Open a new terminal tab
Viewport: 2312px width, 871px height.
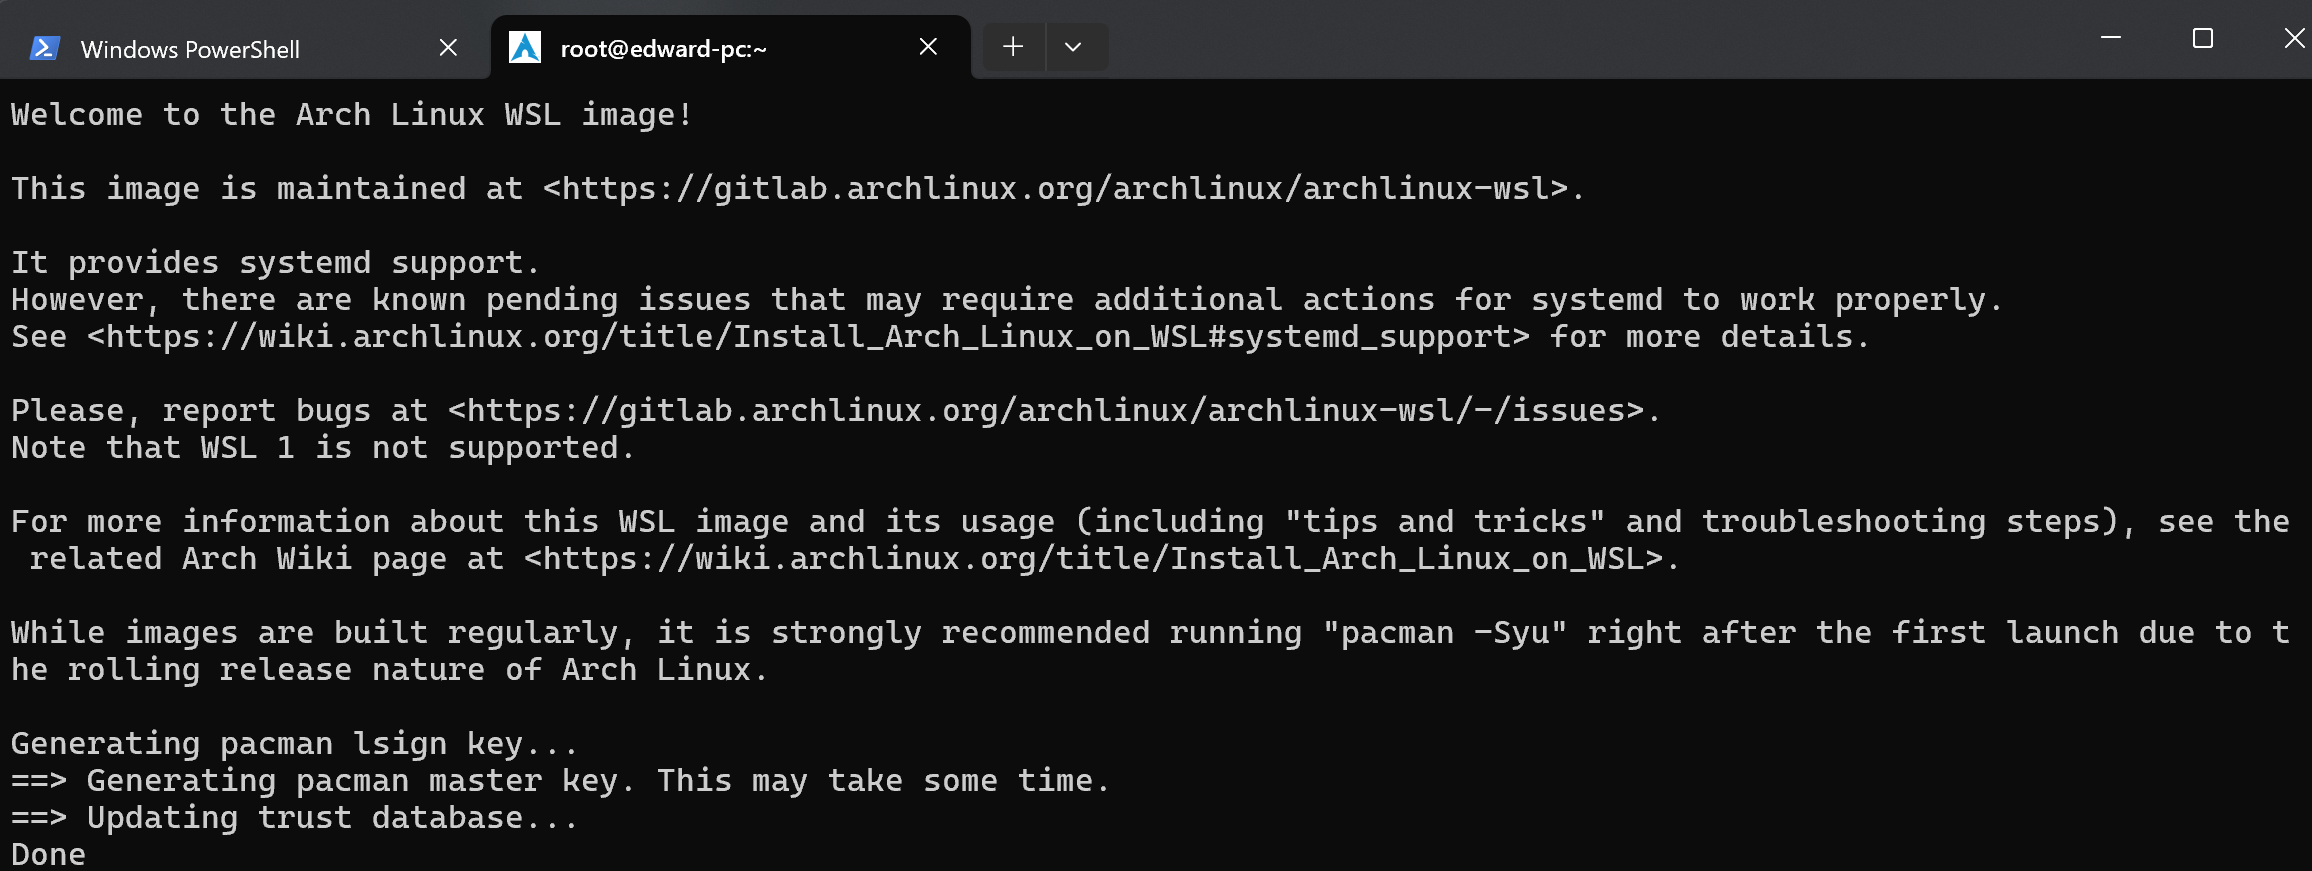coord(1013,47)
